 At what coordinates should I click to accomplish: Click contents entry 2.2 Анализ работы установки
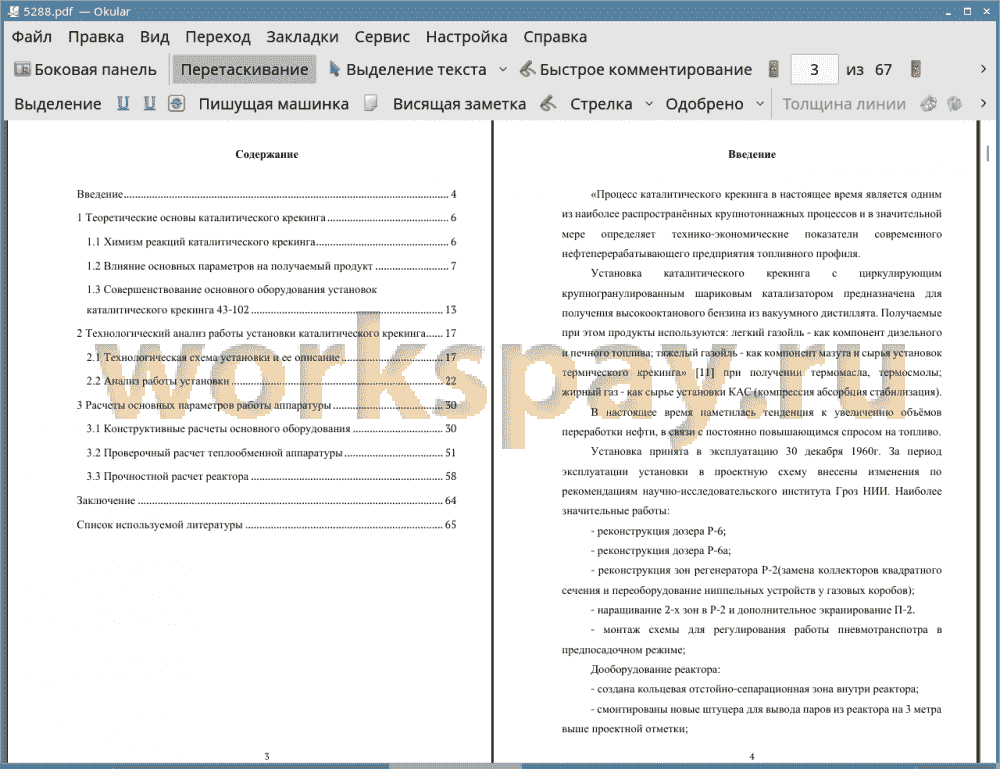tap(272, 381)
